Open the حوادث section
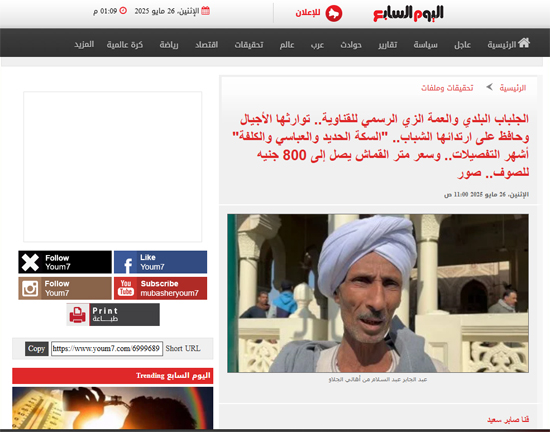 coord(351,45)
